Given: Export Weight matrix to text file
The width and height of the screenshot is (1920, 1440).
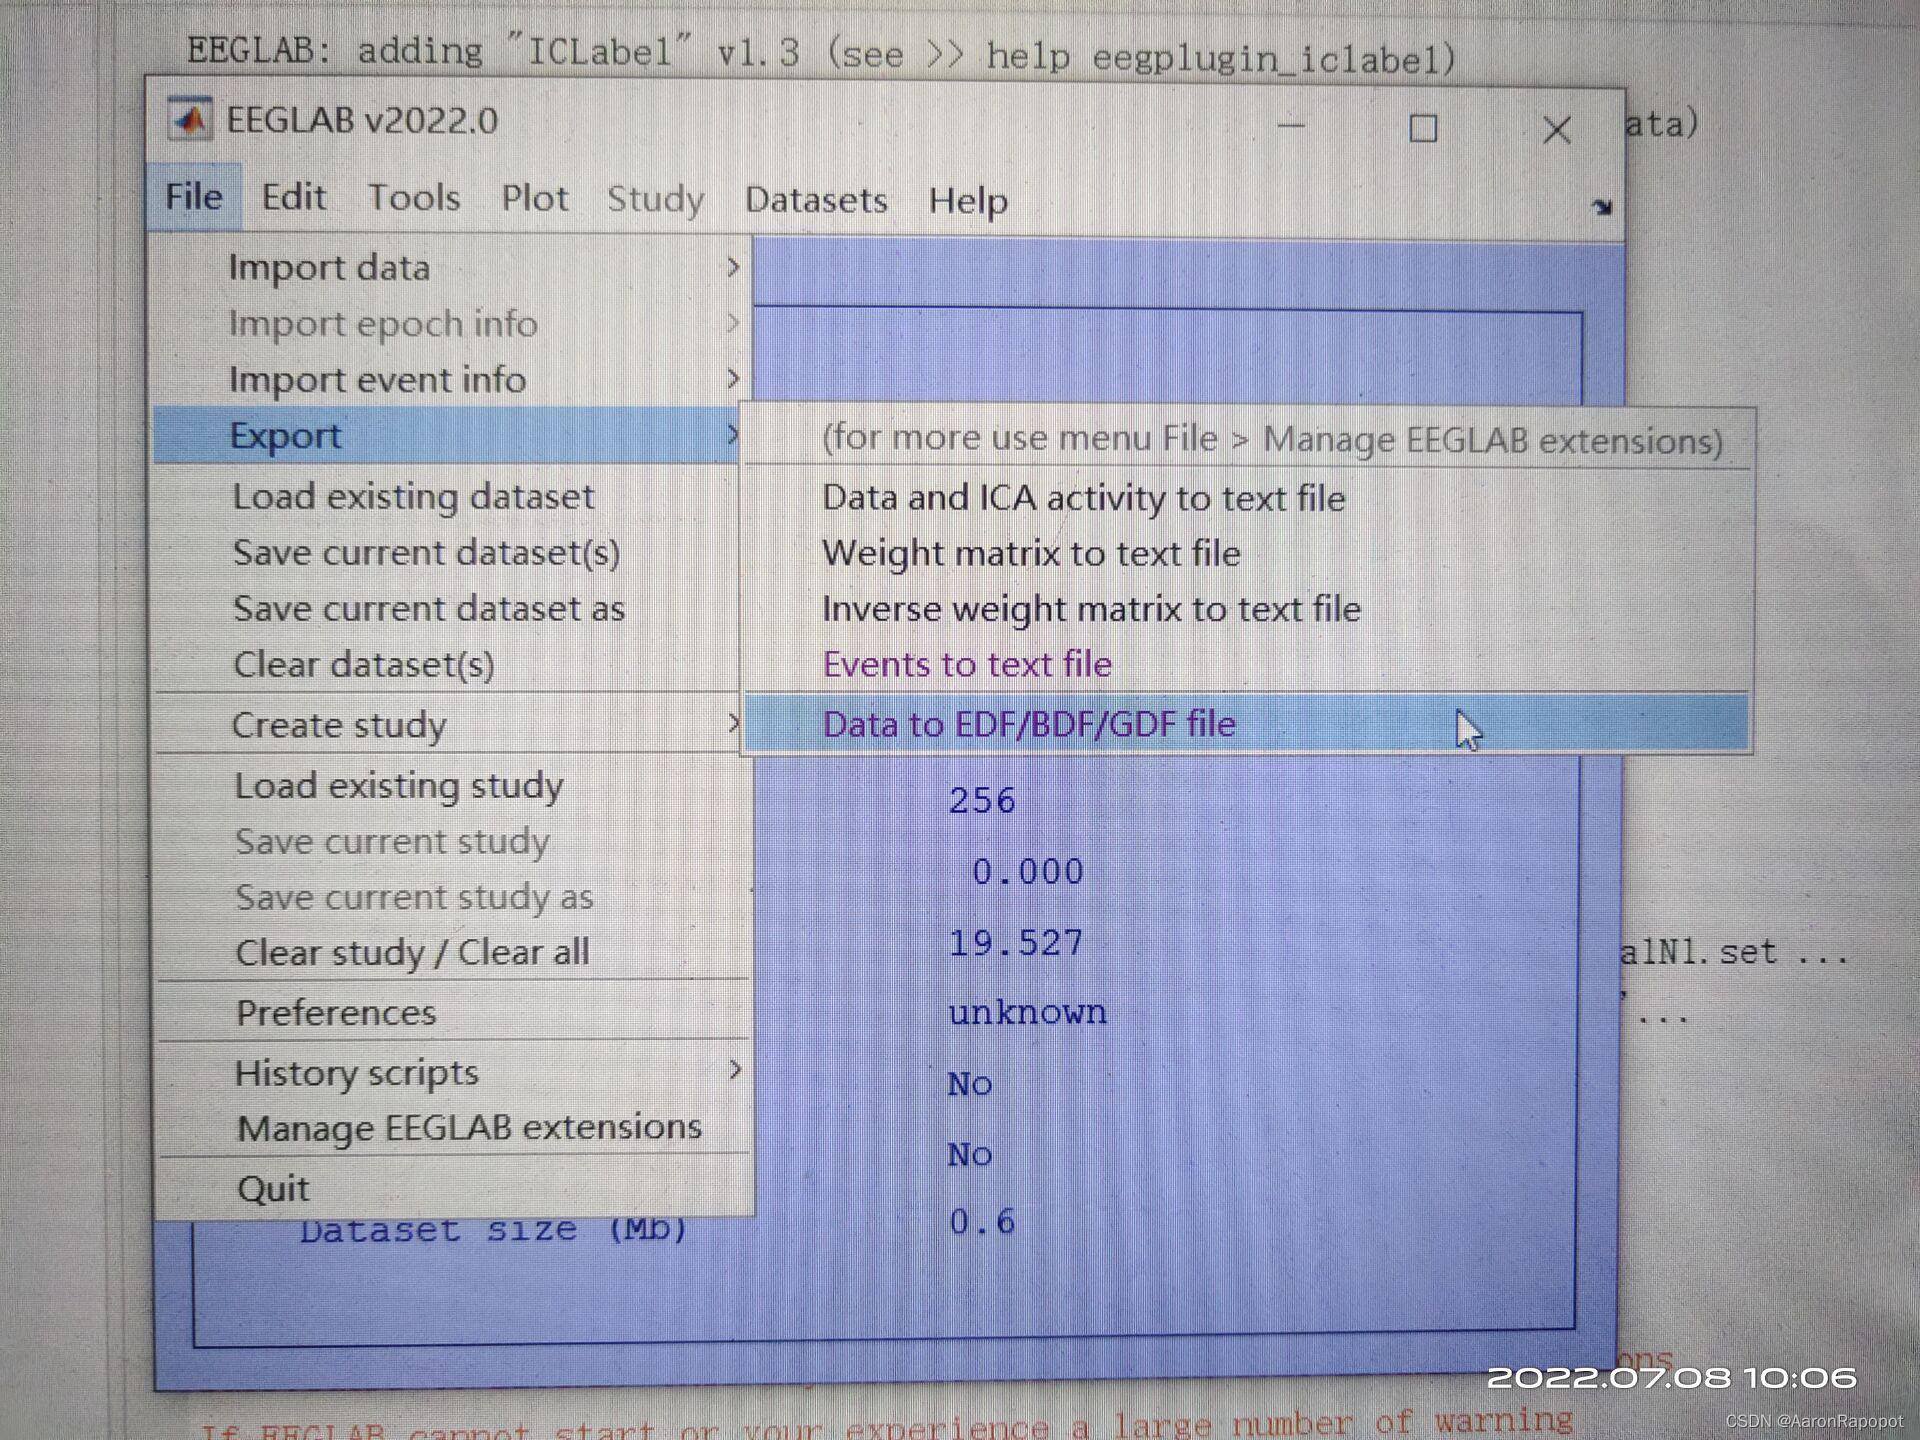Looking at the screenshot, I should 1247,553.
